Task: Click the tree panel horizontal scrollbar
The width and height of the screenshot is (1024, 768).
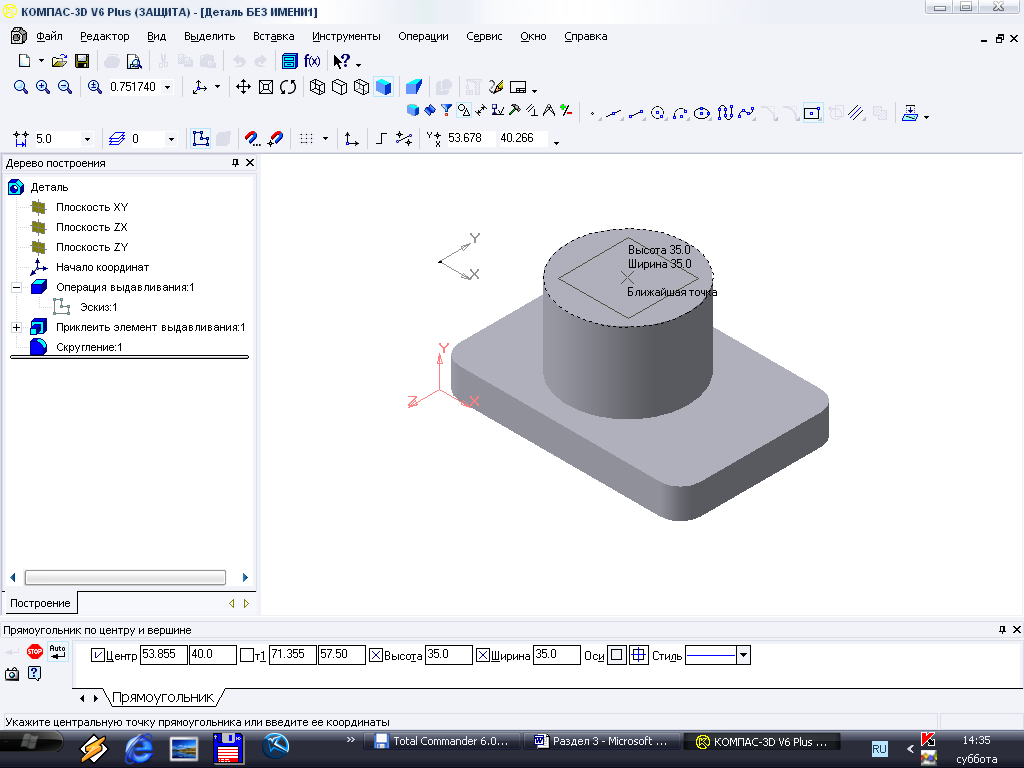Action: click(125, 577)
